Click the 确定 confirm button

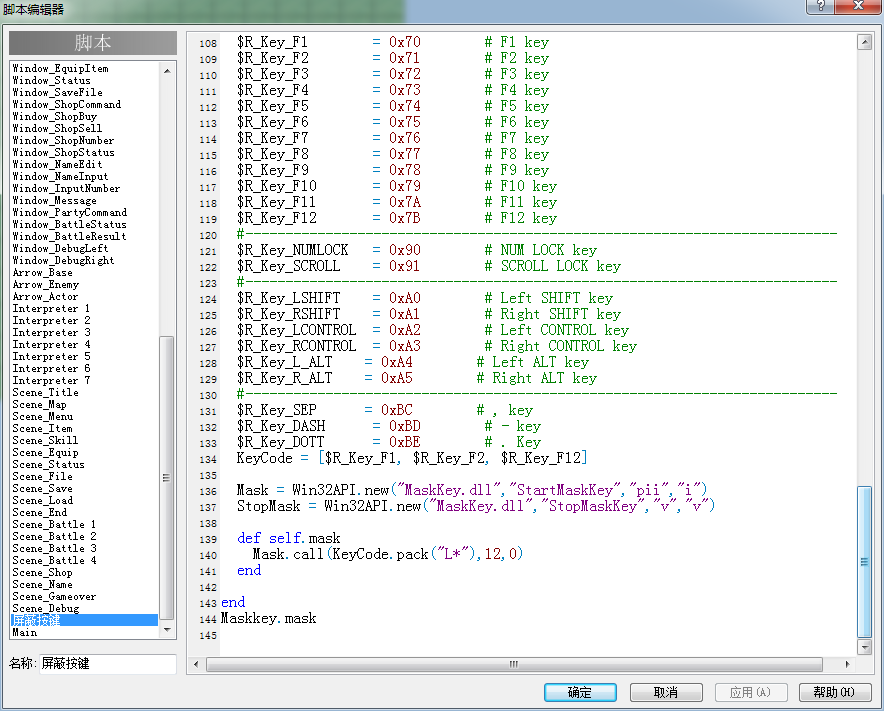(580, 692)
